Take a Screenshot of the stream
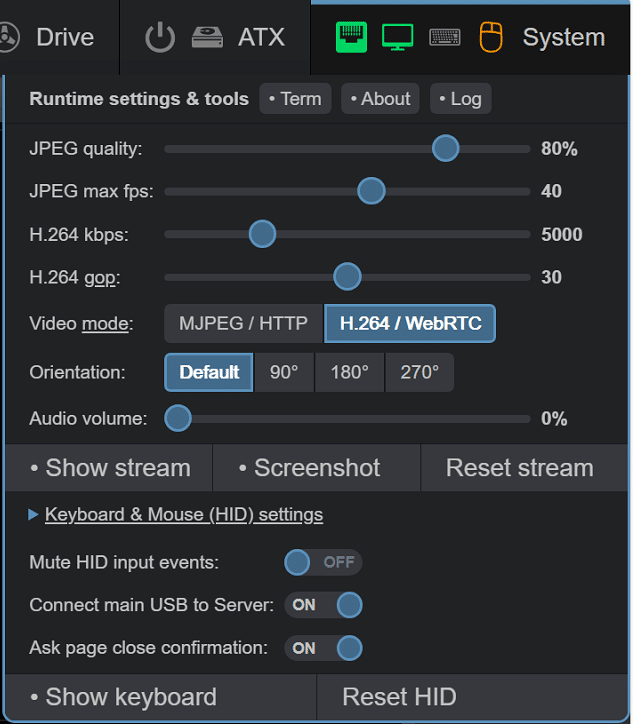 click(317, 468)
